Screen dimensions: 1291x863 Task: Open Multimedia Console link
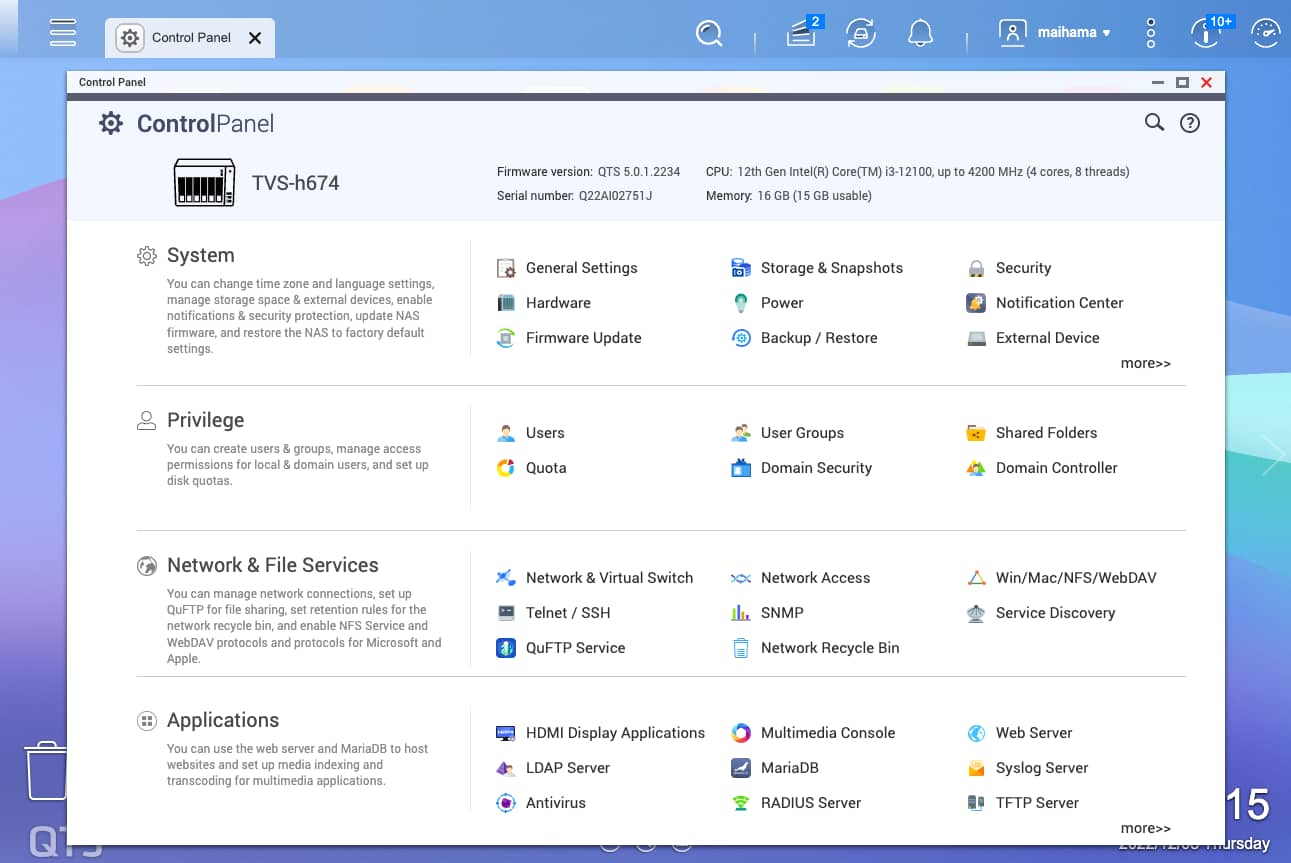coord(828,733)
